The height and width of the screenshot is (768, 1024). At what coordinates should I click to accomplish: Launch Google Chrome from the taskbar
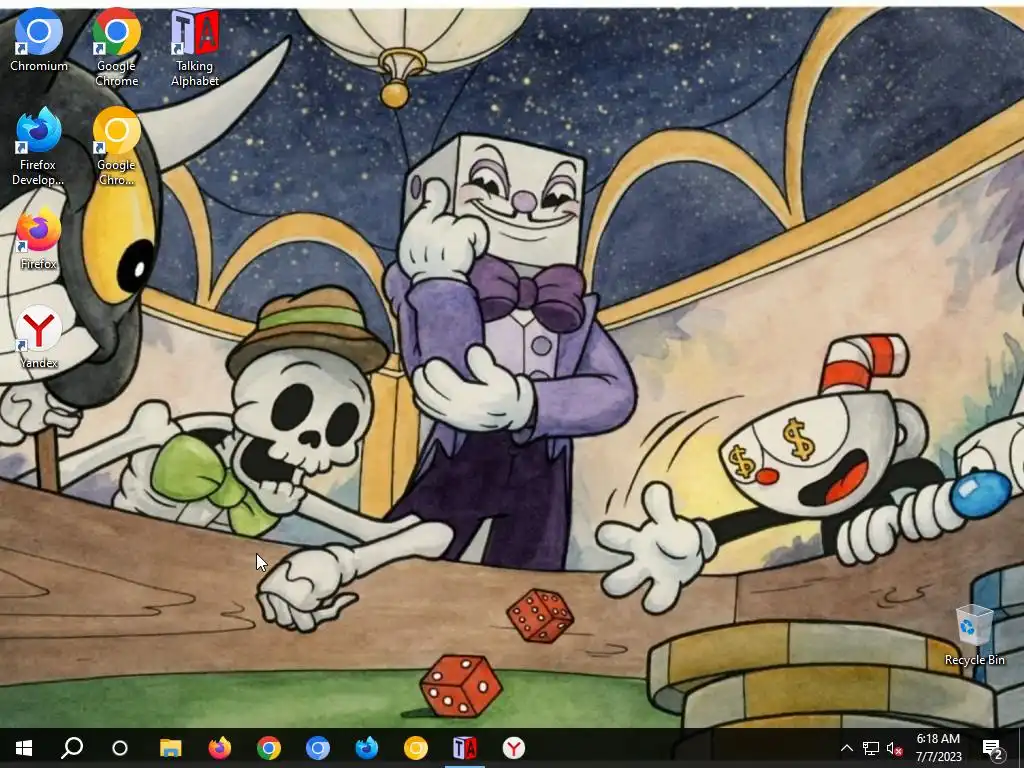[268, 748]
